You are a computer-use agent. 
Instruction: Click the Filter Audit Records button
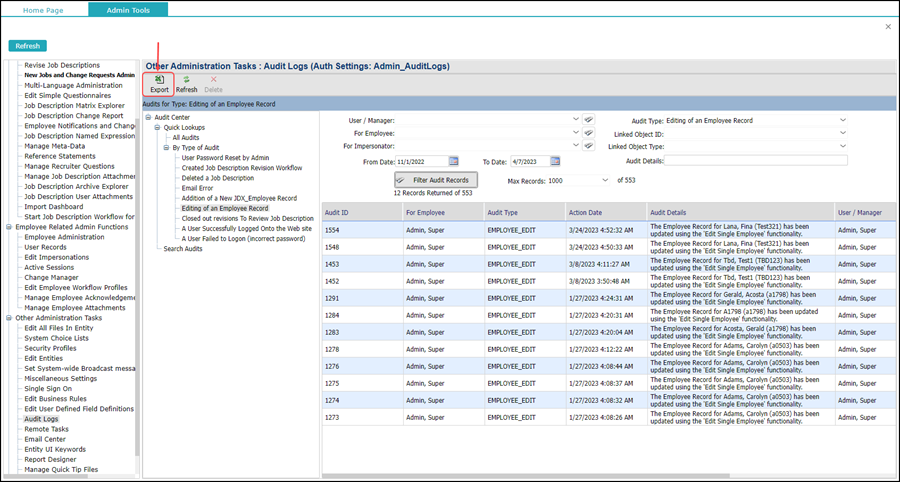436,180
